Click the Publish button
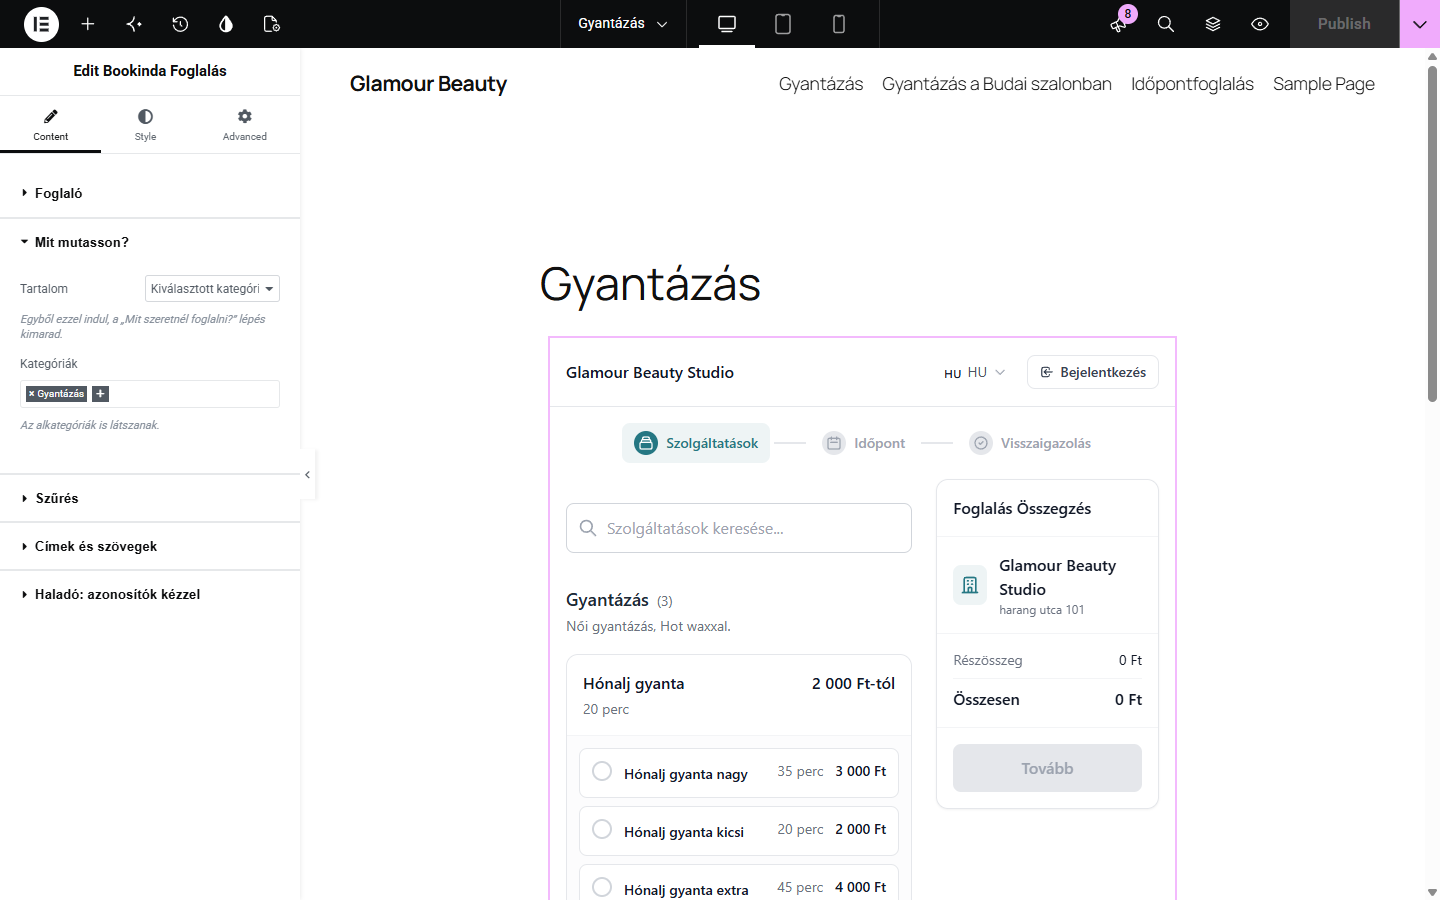Viewport: 1440px width, 900px height. click(x=1344, y=24)
